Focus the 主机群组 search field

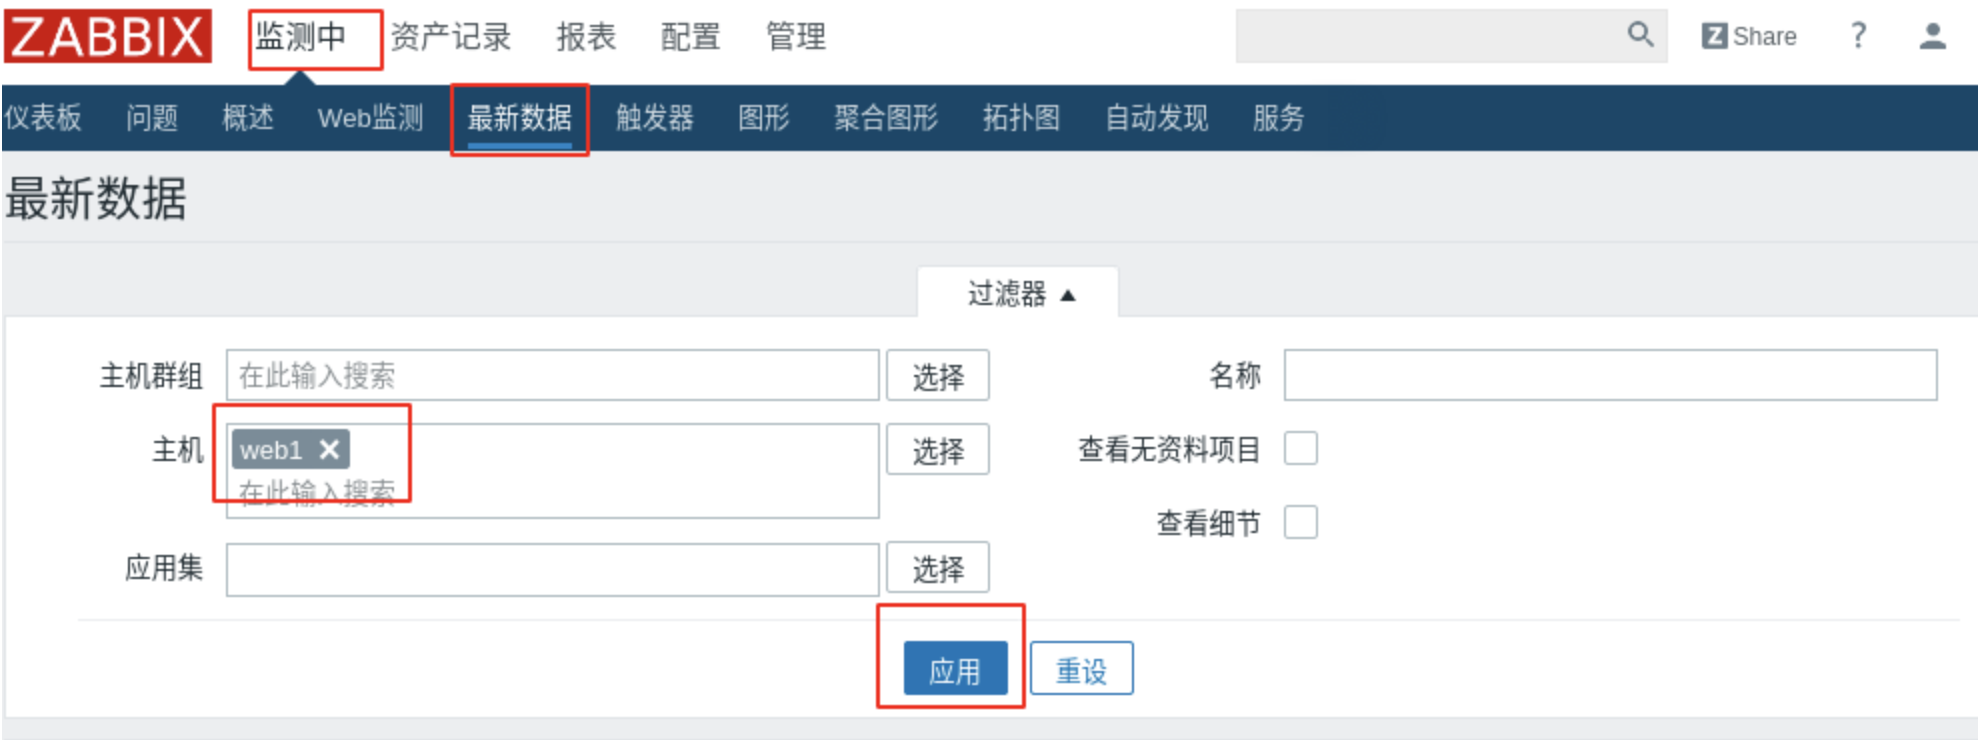click(x=552, y=376)
